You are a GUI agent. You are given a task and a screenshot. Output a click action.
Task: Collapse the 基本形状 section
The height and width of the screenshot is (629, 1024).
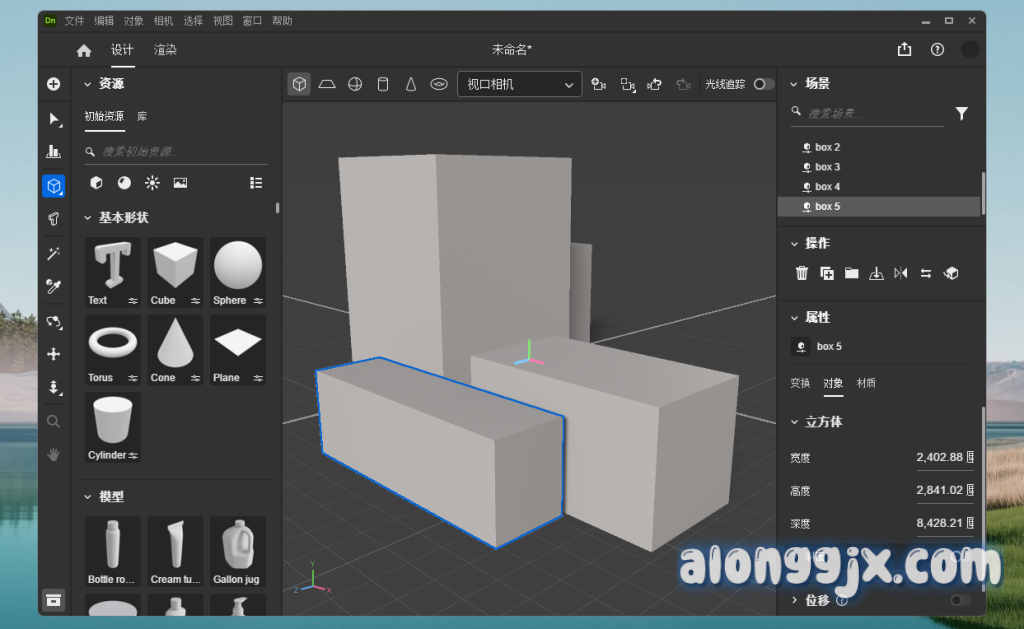[x=88, y=217]
